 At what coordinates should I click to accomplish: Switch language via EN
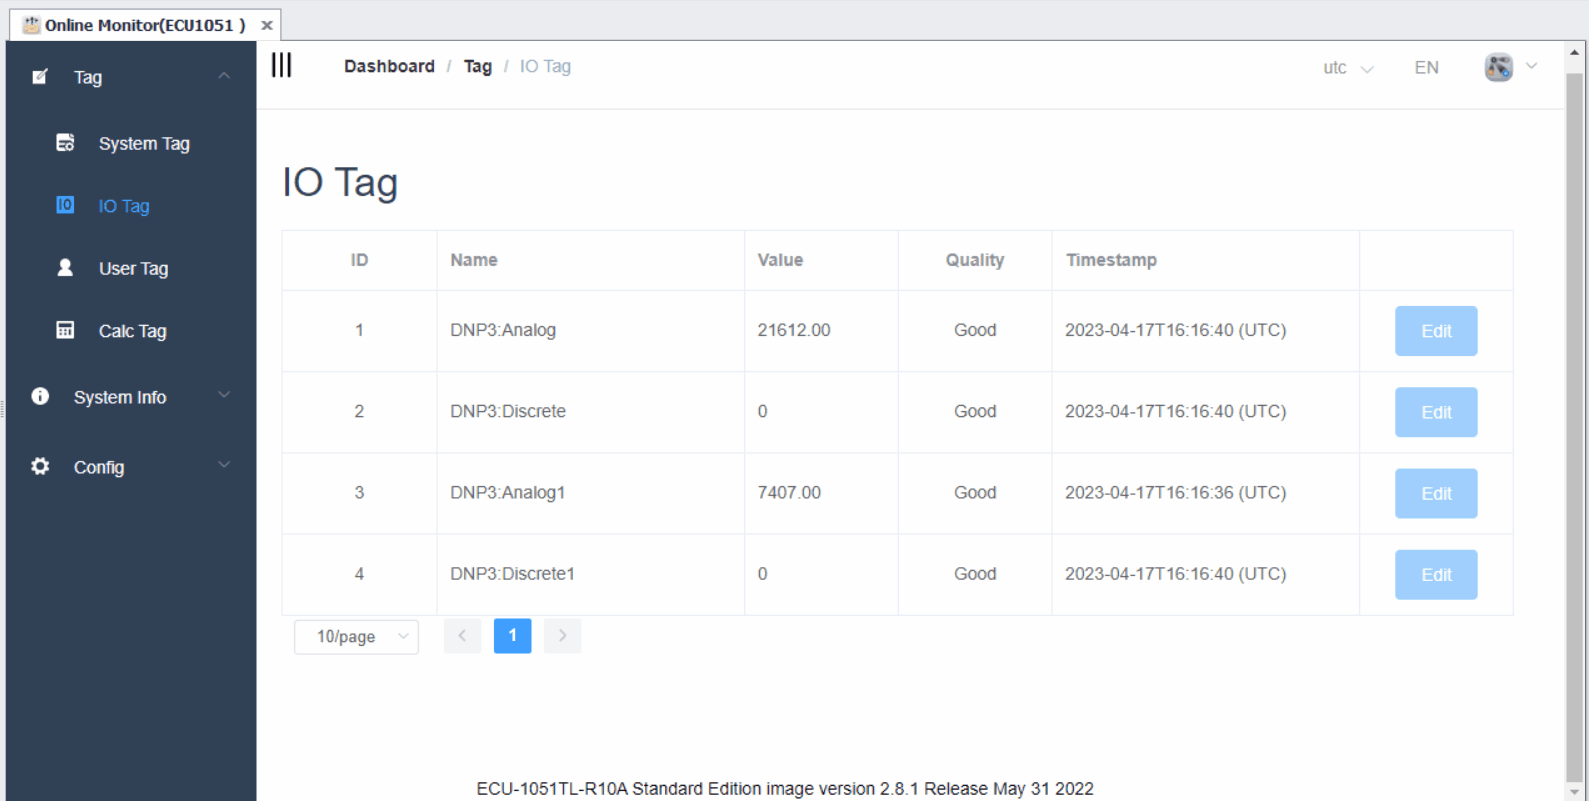[x=1426, y=68]
